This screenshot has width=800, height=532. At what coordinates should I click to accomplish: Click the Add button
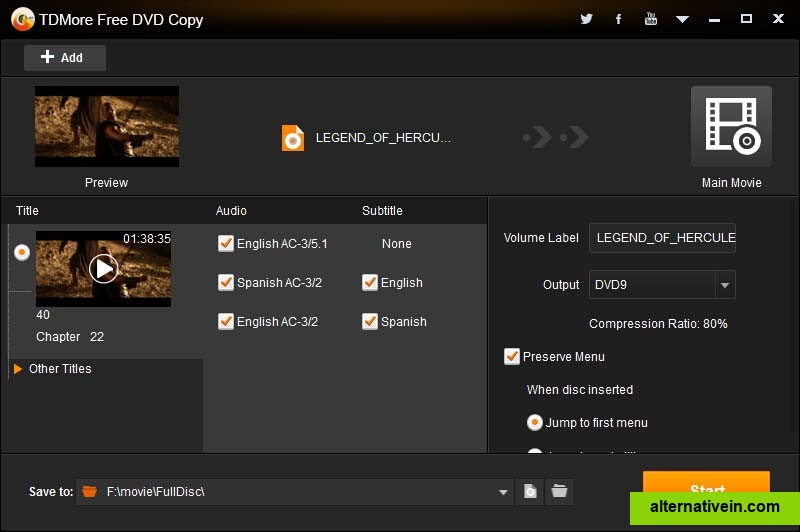[64, 58]
